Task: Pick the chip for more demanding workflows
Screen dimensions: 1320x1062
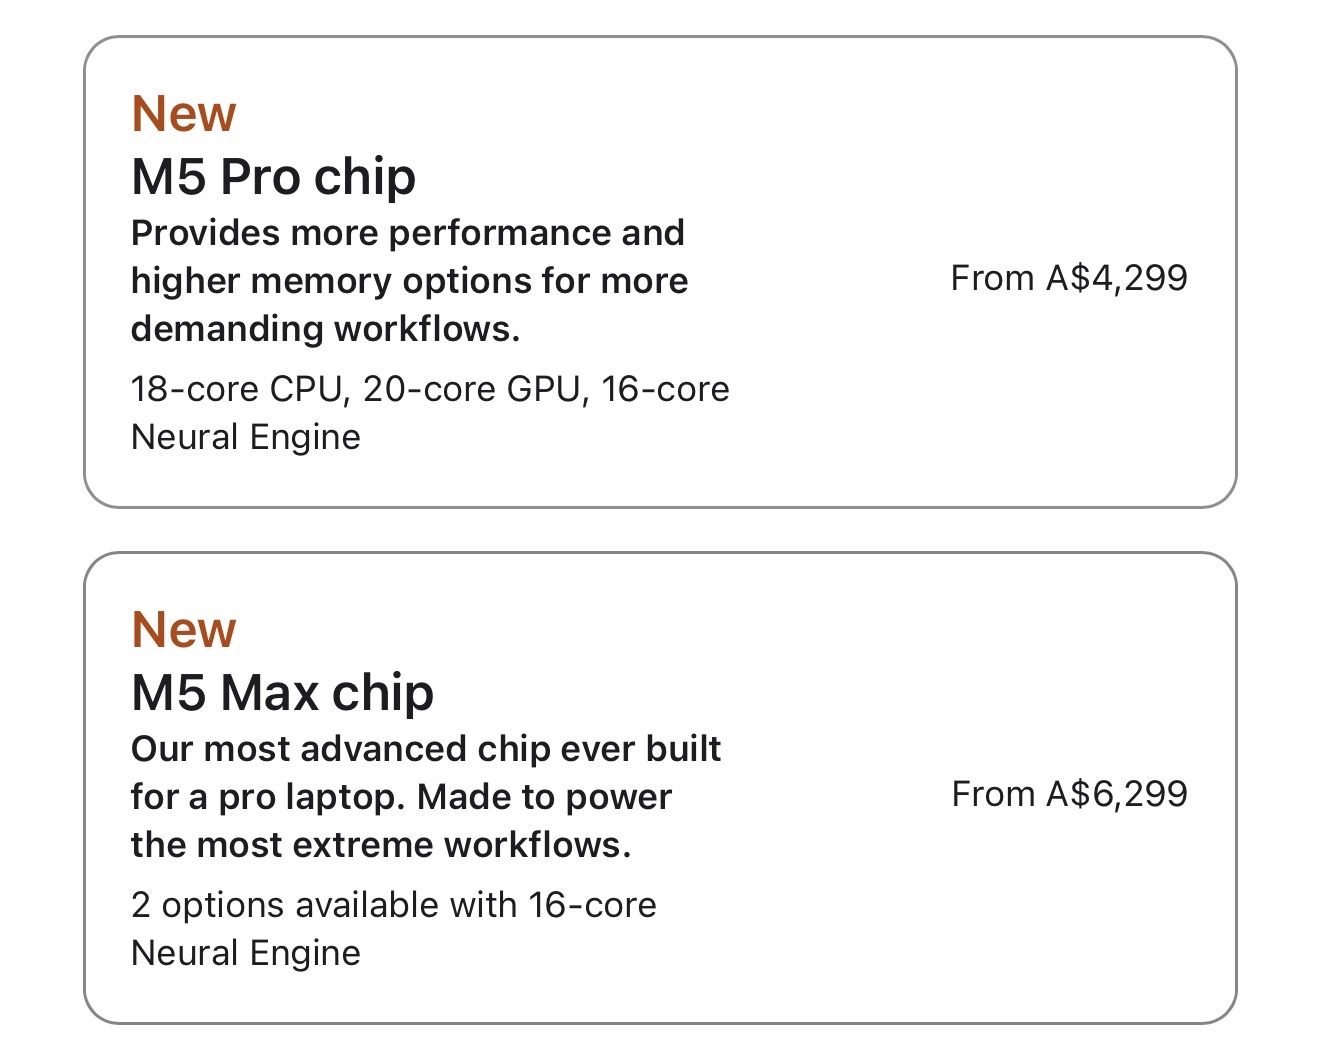Action: [x=660, y=272]
